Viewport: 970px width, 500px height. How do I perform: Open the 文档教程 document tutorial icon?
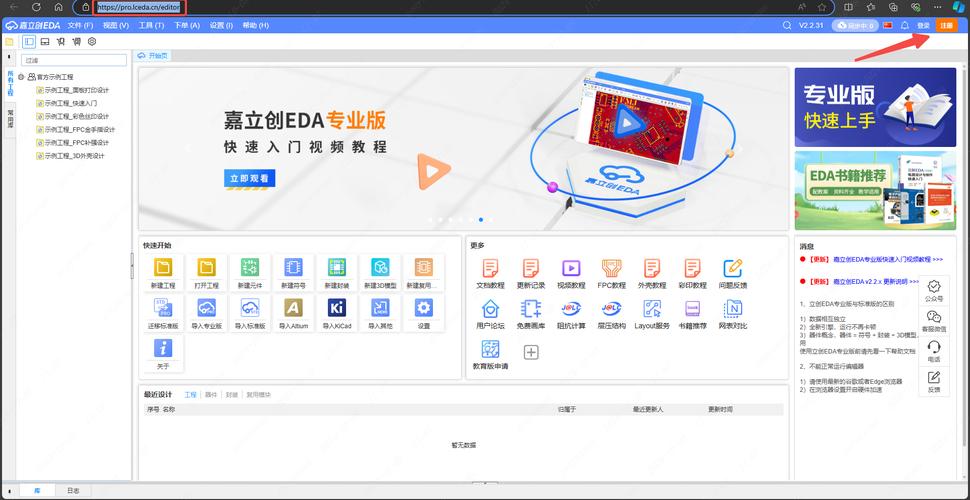click(491, 268)
